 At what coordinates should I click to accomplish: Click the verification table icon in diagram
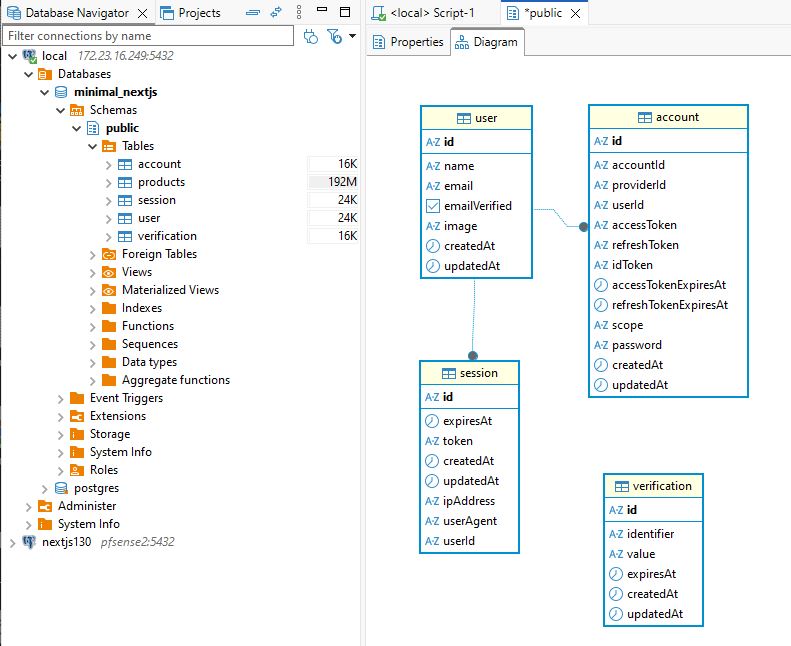coord(622,486)
